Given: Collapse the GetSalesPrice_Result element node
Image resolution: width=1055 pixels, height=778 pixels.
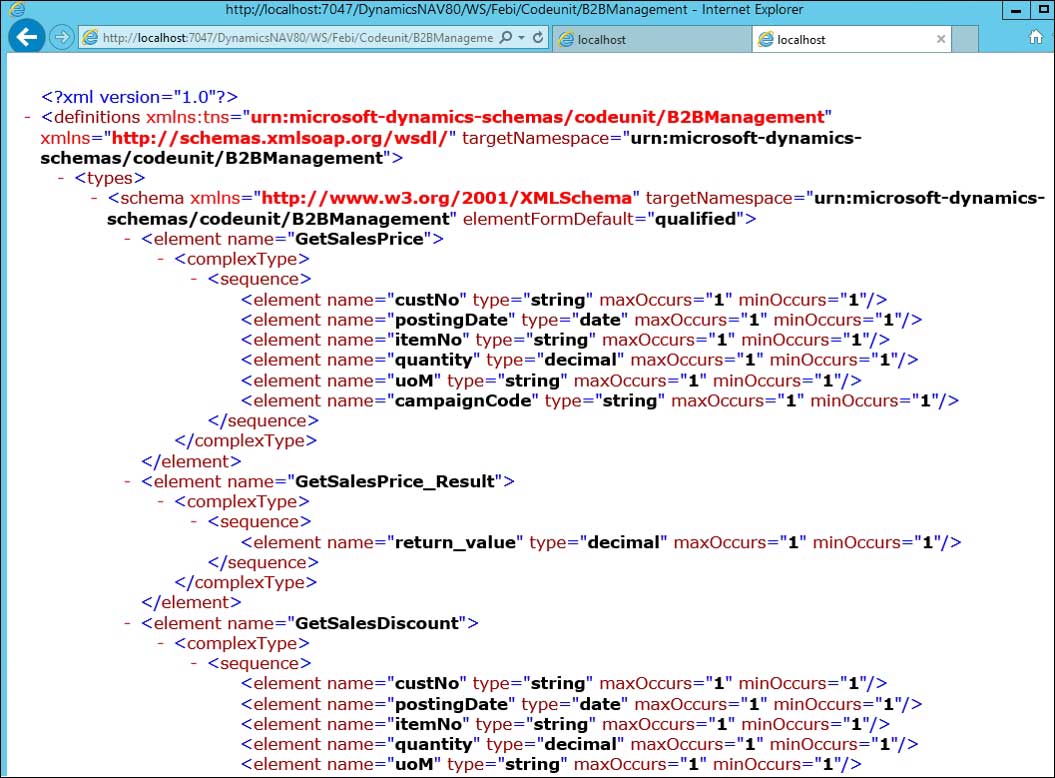Looking at the screenshot, I should pos(128,482).
